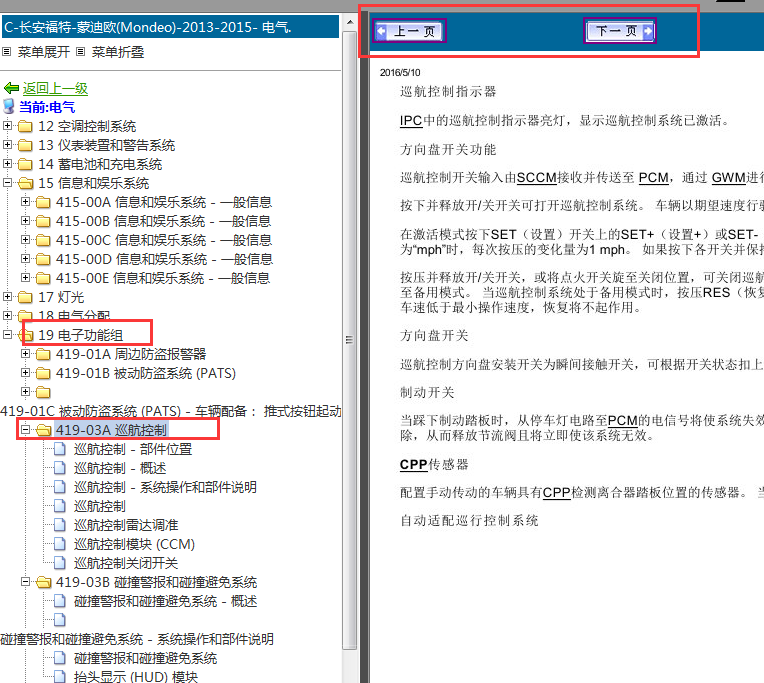Click page icon of 巡航控制 - 部件位置
This screenshot has height=683, width=764.
pyautogui.click(x=59, y=449)
